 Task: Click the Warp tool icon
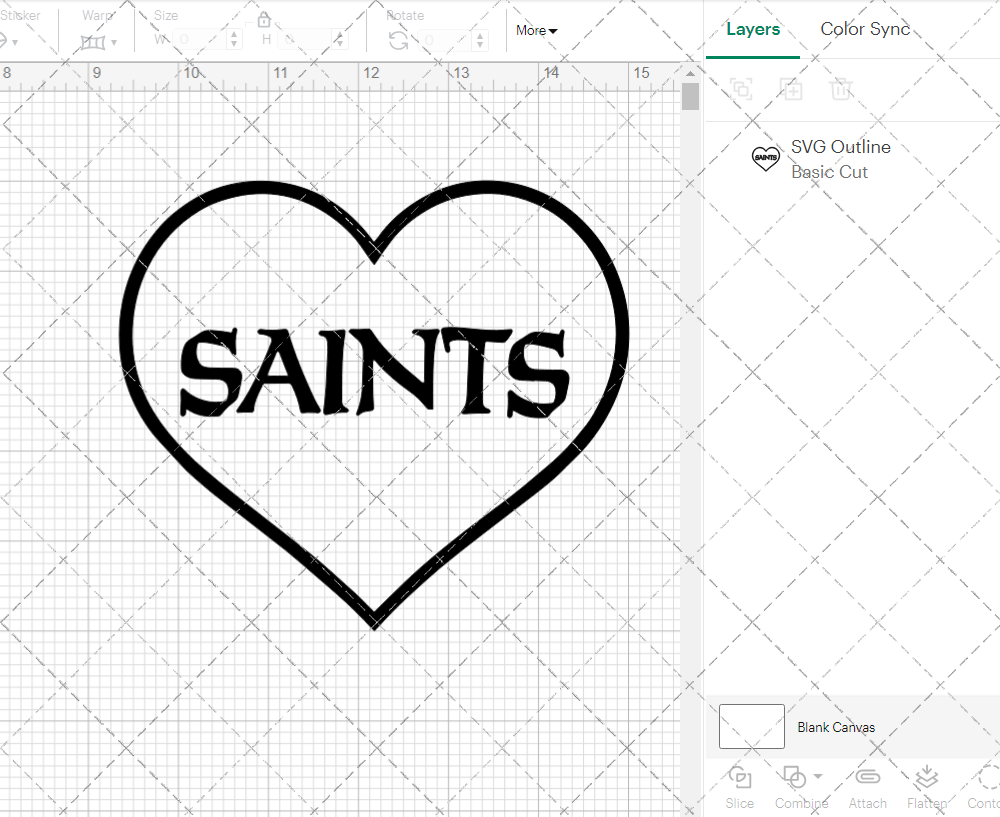95,42
